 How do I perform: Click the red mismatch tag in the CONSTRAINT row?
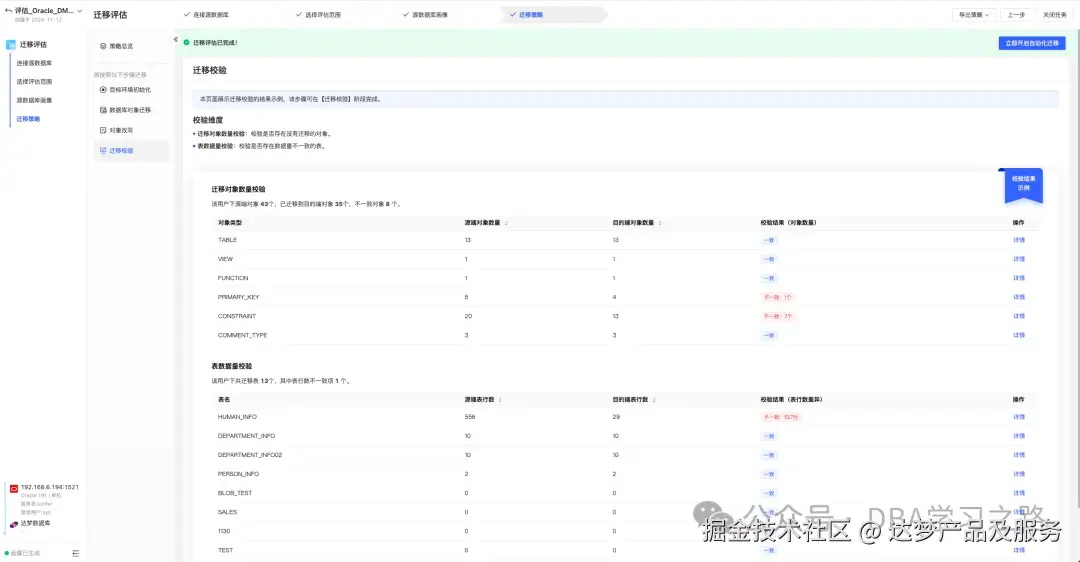tap(778, 317)
